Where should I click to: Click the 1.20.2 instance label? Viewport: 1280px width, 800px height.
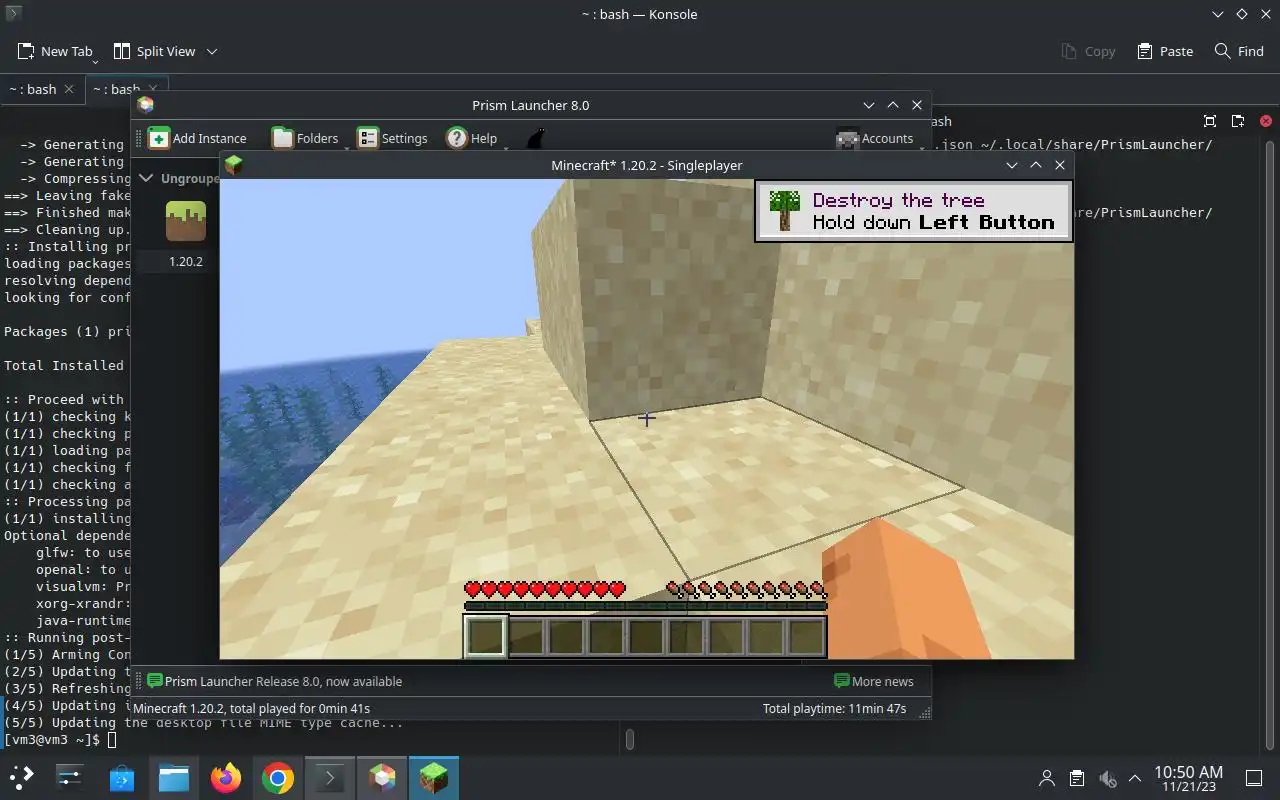click(x=185, y=261)
